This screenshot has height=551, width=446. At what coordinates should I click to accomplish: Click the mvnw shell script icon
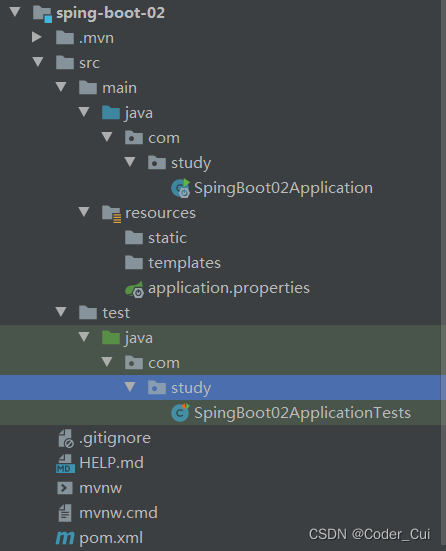pyautogui.click(x=65, y=488)
